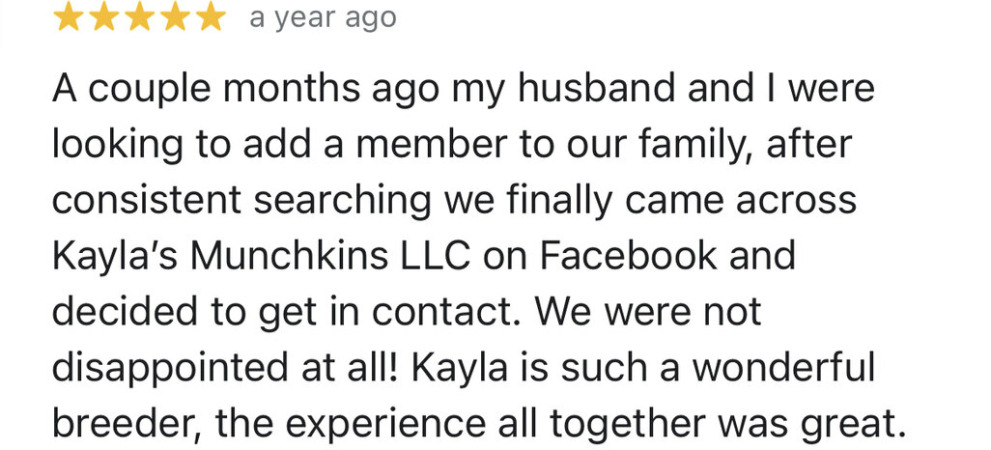Viewport: 991px width, 450px height.
Task: Click the 'a year ago' timestamp
Action: [323, 18]
